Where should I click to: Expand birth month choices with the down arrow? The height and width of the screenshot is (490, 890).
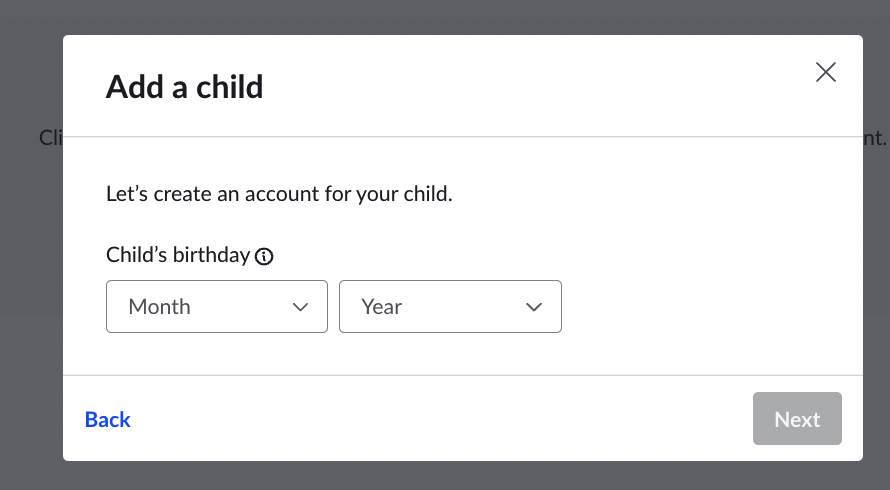(x=300, y=307)
